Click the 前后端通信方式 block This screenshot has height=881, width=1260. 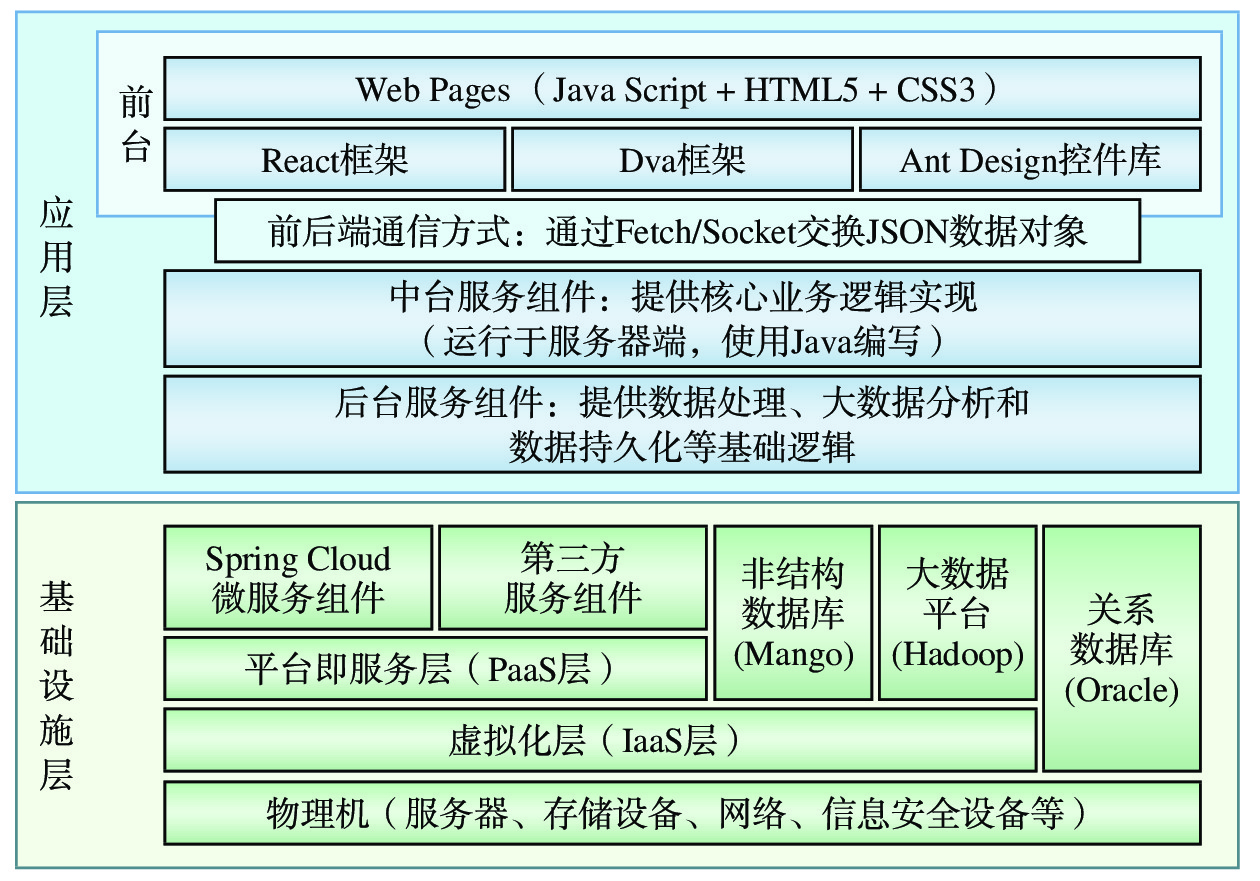coord(677,231)
